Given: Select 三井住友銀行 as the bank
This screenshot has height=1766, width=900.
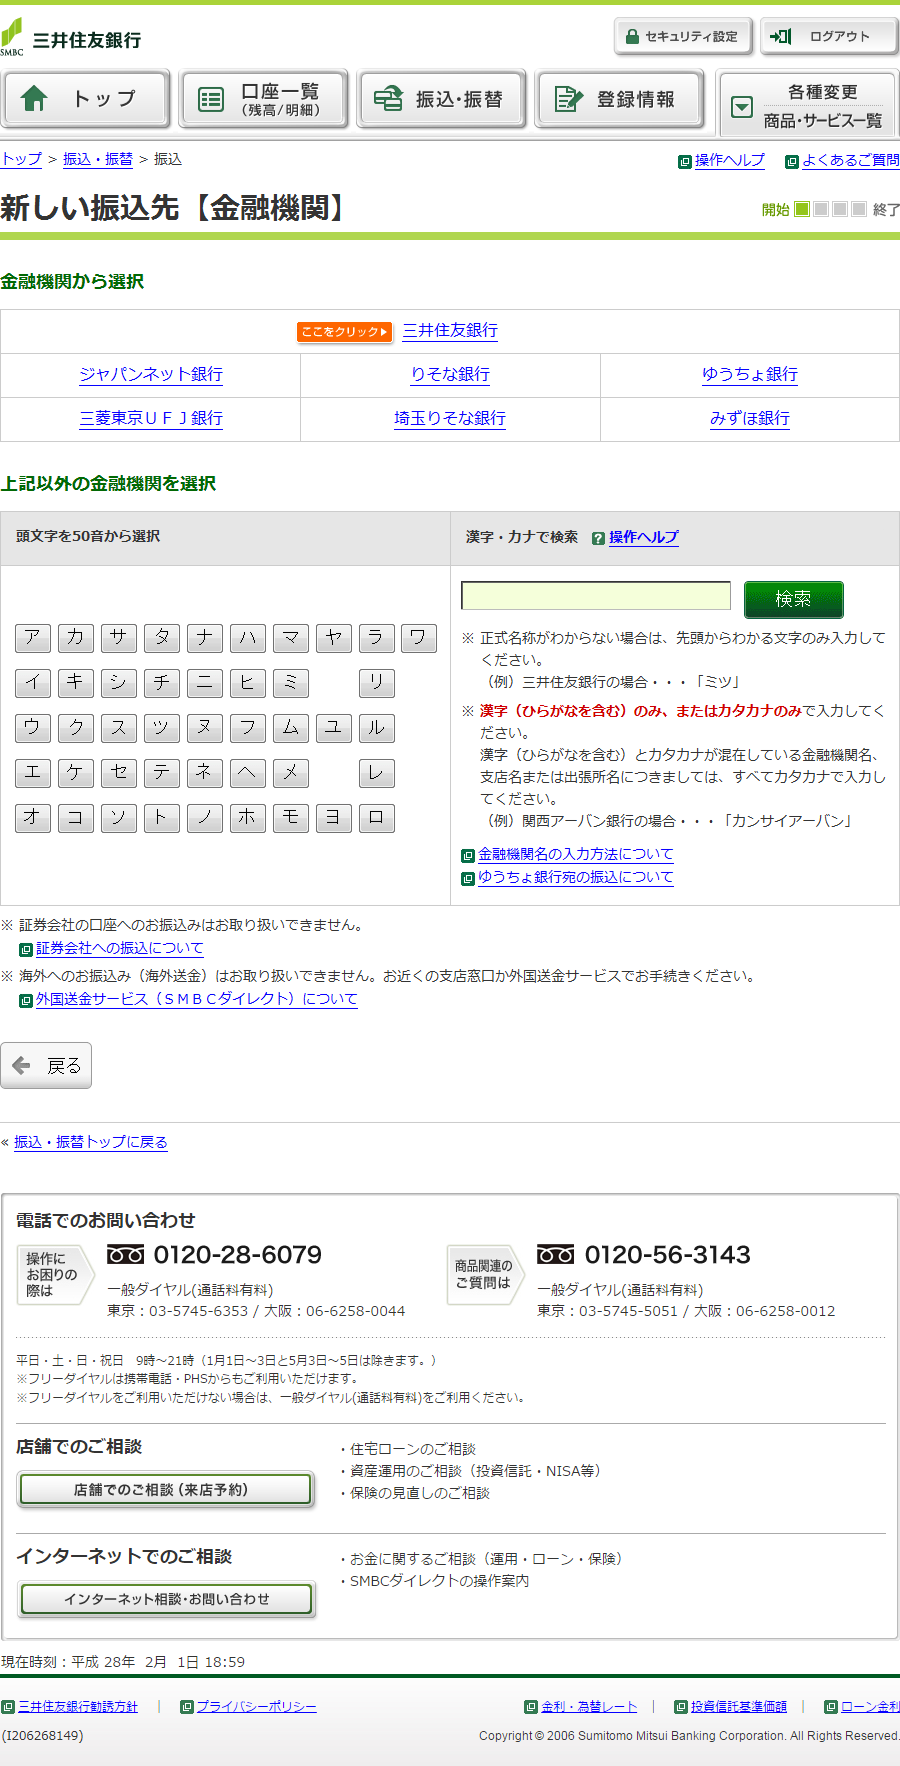Looking at the screenshot, I should tap(450, 330).
